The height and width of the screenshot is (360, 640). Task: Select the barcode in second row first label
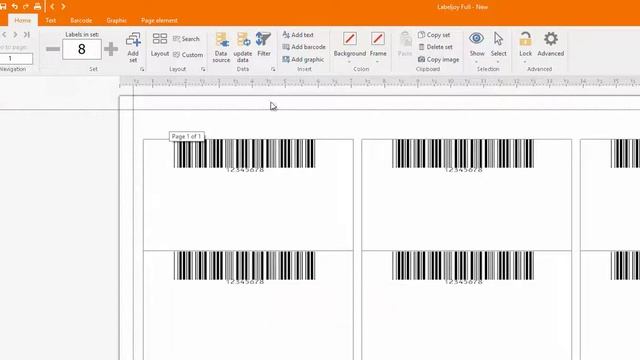(x=244, y=268)
